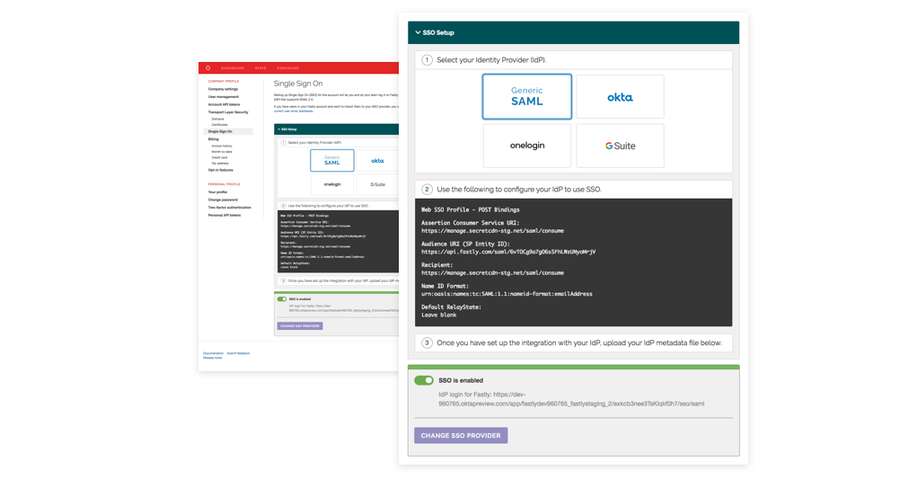Click the Fastly logo in the red header
900x479 pixels.
208,68
